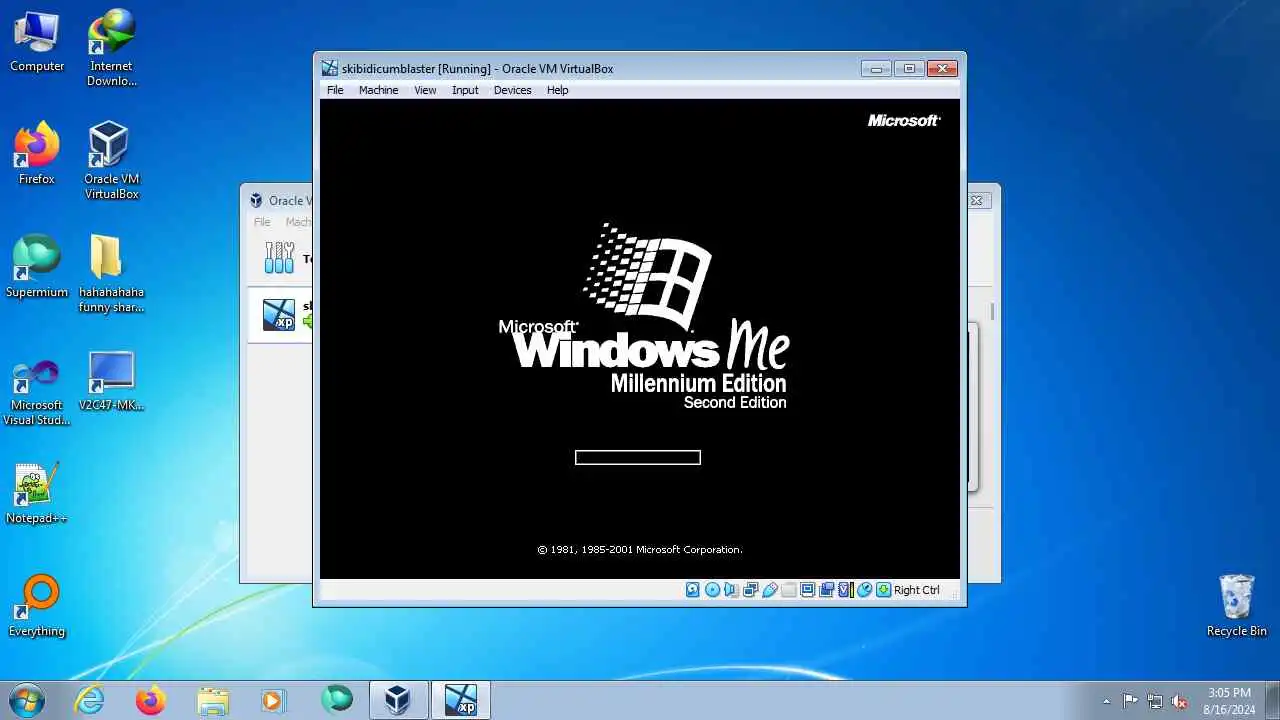Click the Tools icon in VirtualBox Manager
Viewport: 1280px width, 720px height.
pos(279,258)
